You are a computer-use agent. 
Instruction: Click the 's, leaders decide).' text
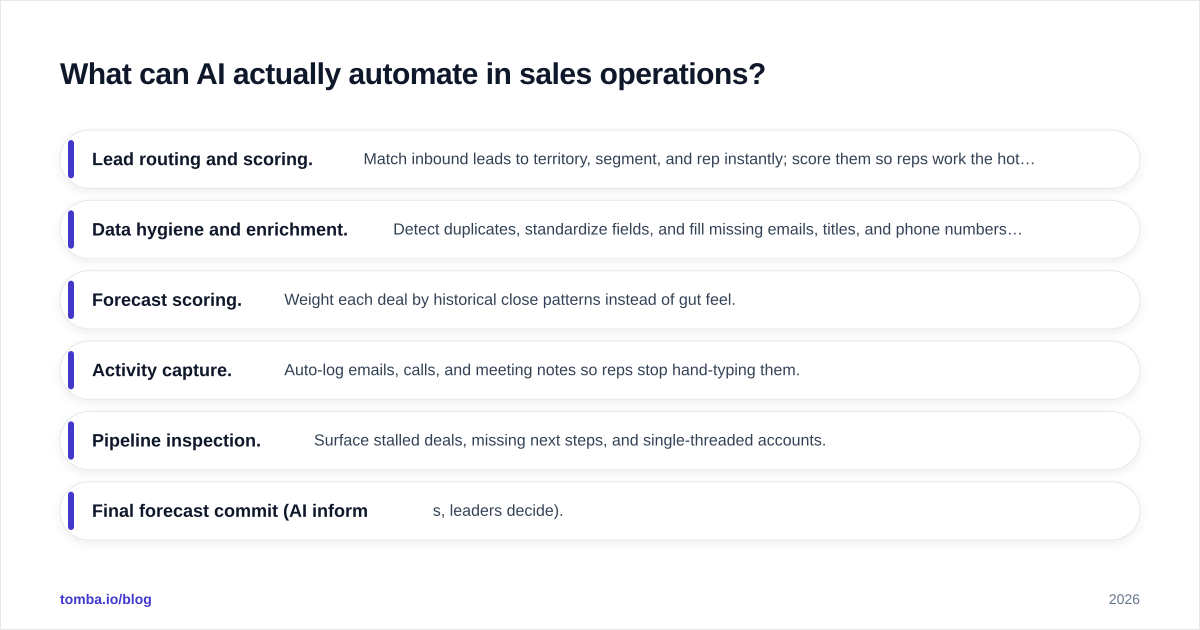pyautogui.click(x=498, y=511)
